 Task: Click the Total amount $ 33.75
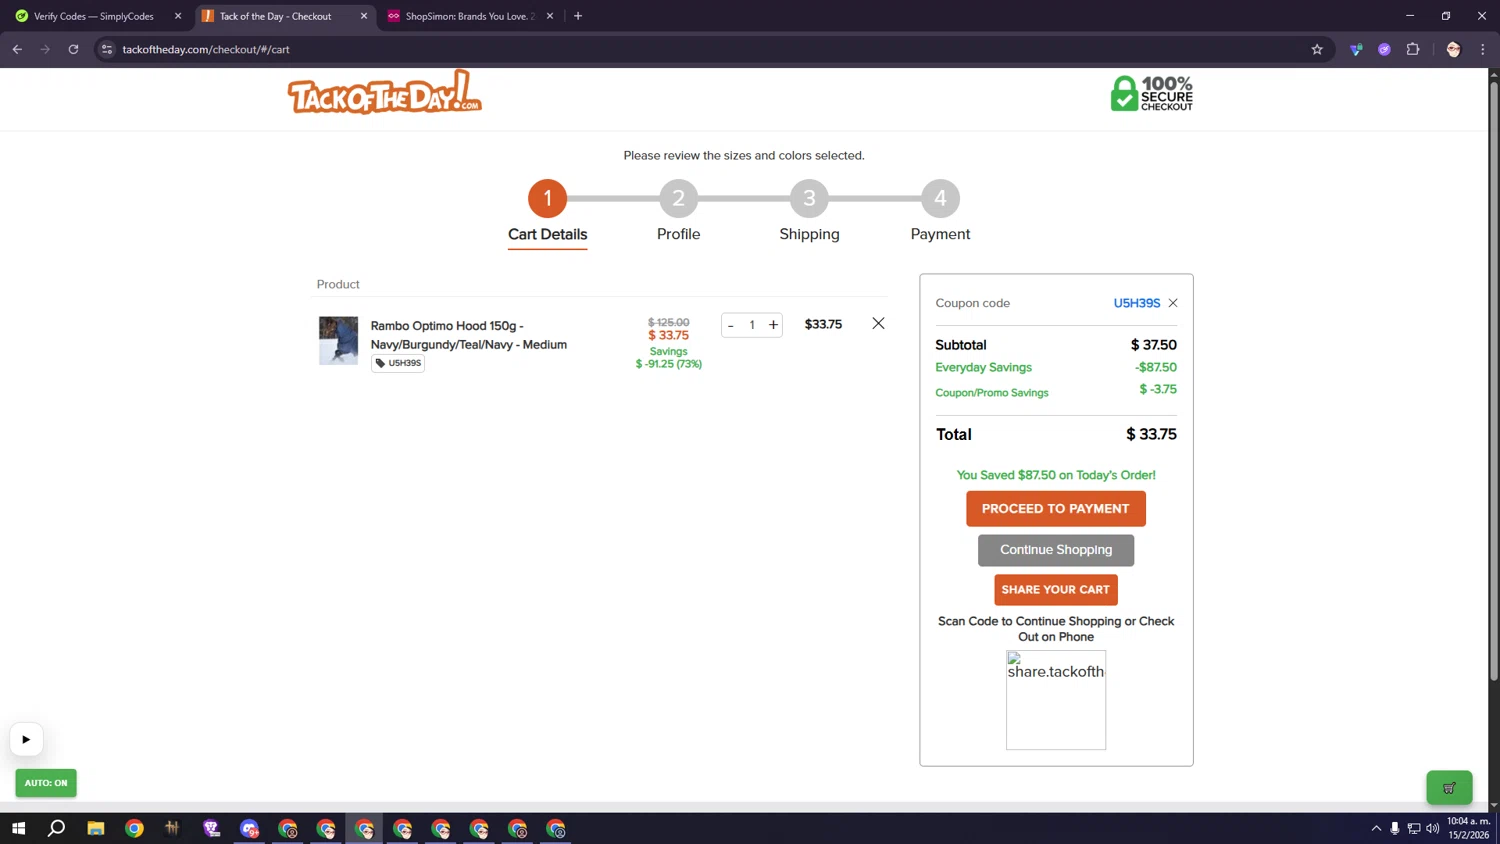point(1151,434)
